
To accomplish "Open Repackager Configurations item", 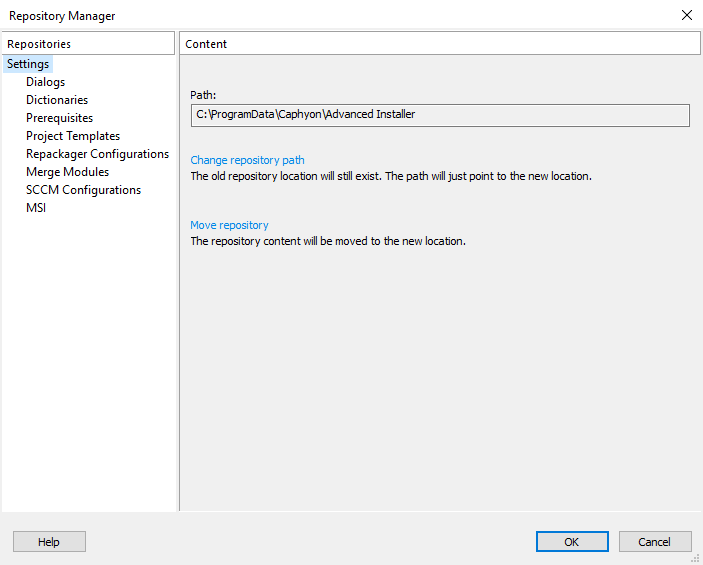I will [97, 154].
